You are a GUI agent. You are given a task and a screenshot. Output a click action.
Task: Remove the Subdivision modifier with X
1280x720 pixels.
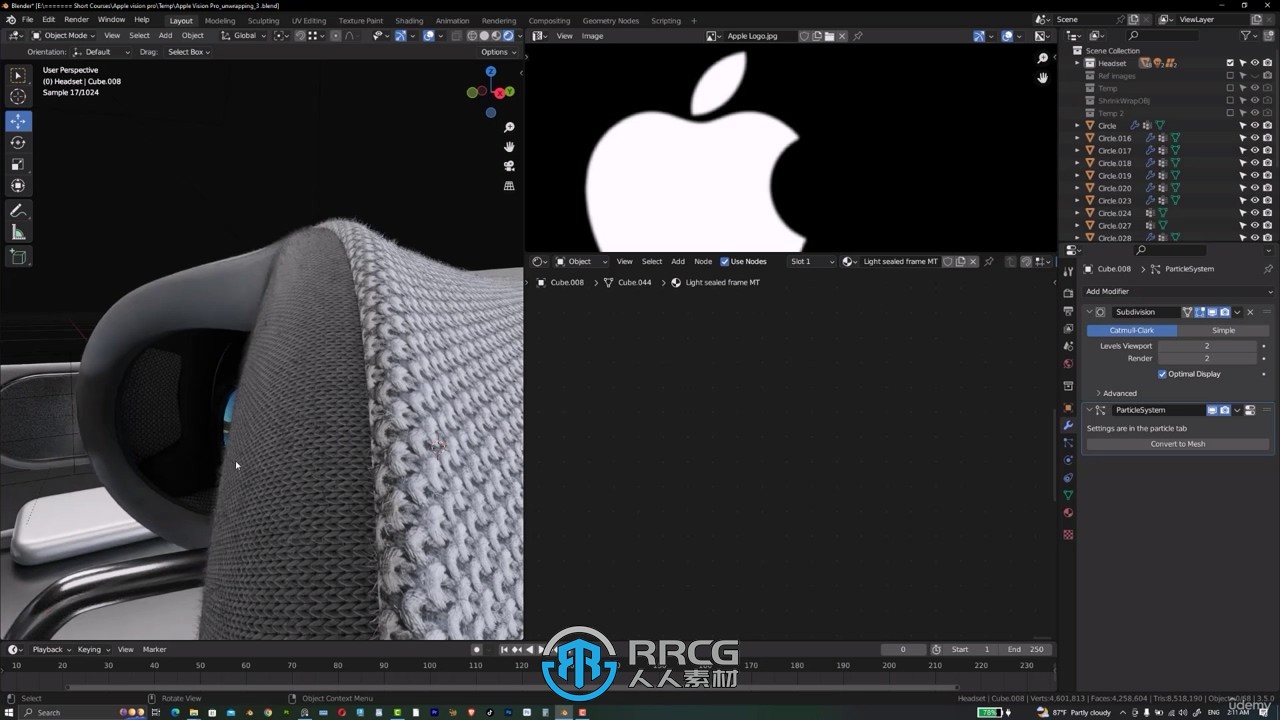tap(1250, 312)
